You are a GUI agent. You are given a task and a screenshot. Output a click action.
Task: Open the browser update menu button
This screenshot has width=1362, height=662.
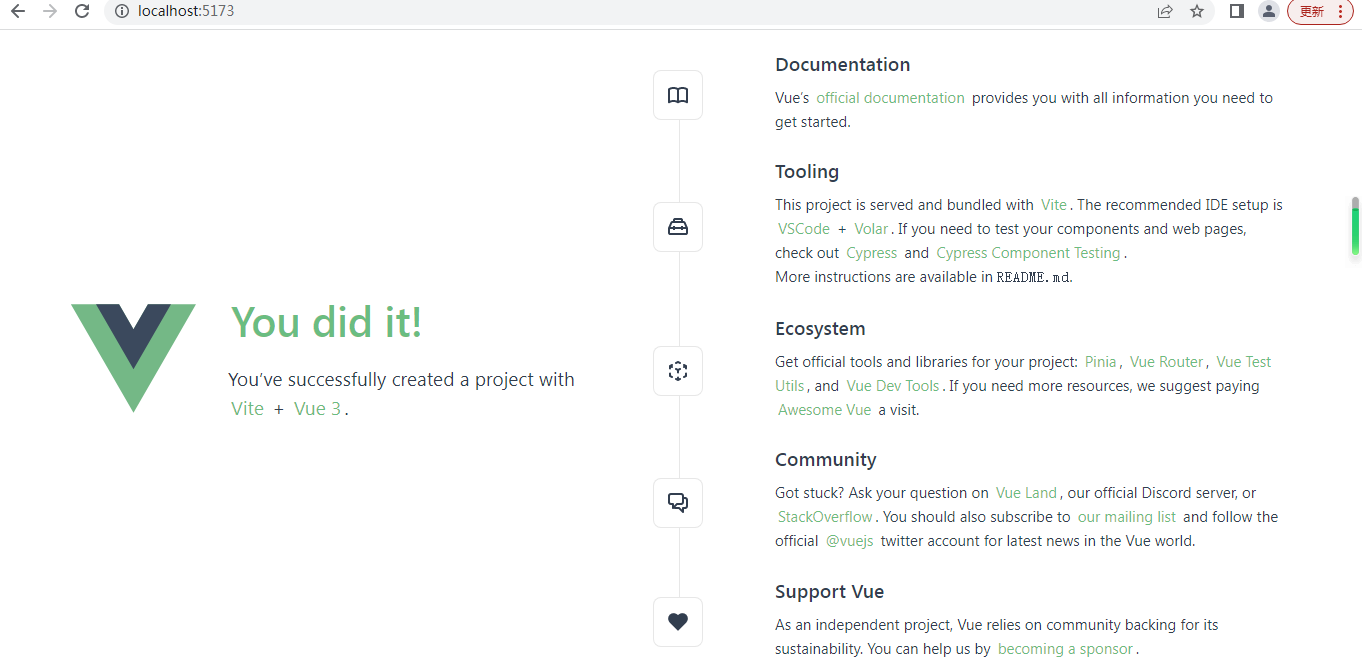pyautogui.click(x=1320, y=11)
